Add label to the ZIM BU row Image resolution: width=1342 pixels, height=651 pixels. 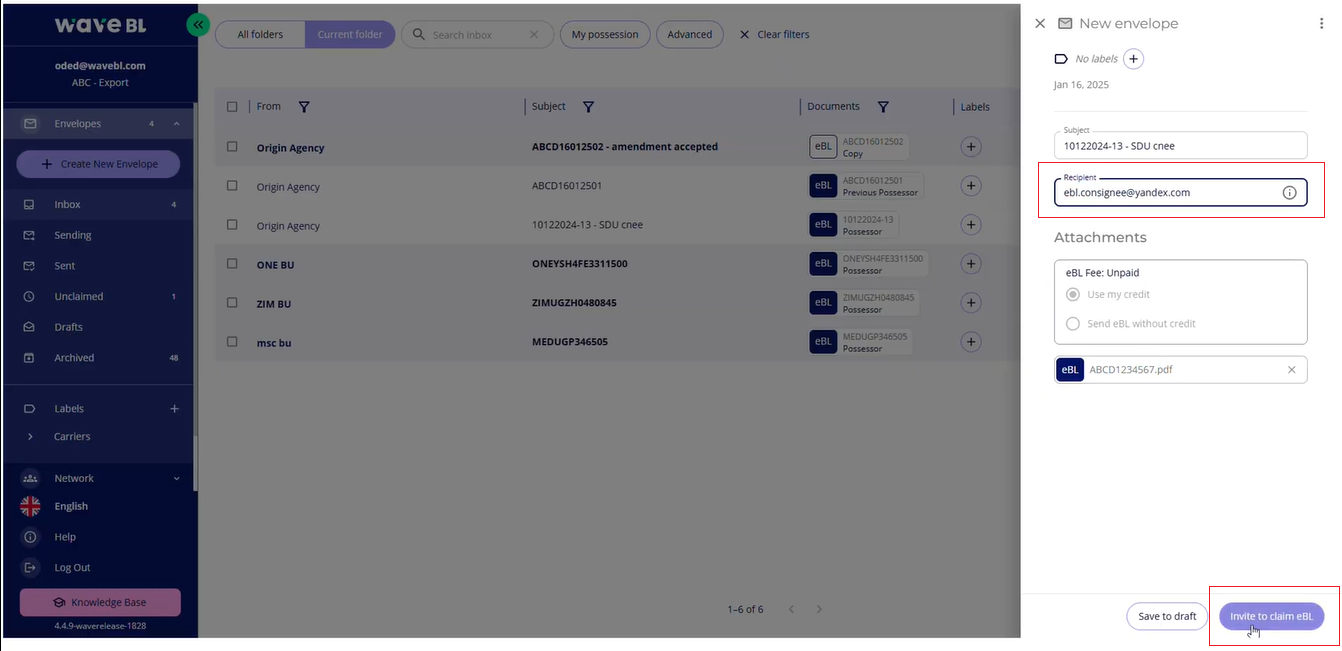pyautogui.click(x=970, y=303)
